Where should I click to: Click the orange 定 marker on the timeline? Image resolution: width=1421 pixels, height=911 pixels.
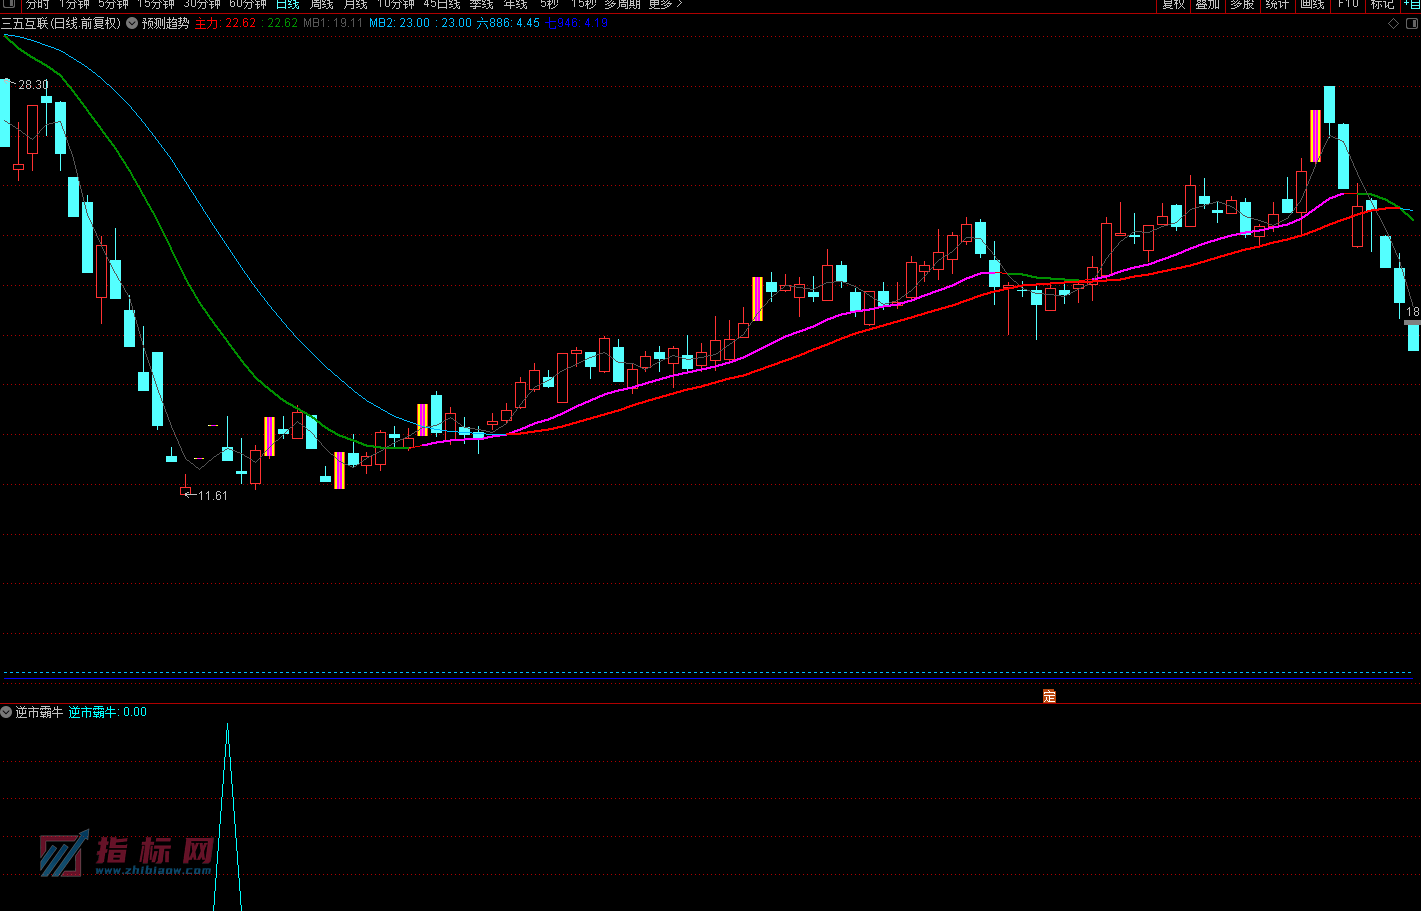pos(1049,696)
